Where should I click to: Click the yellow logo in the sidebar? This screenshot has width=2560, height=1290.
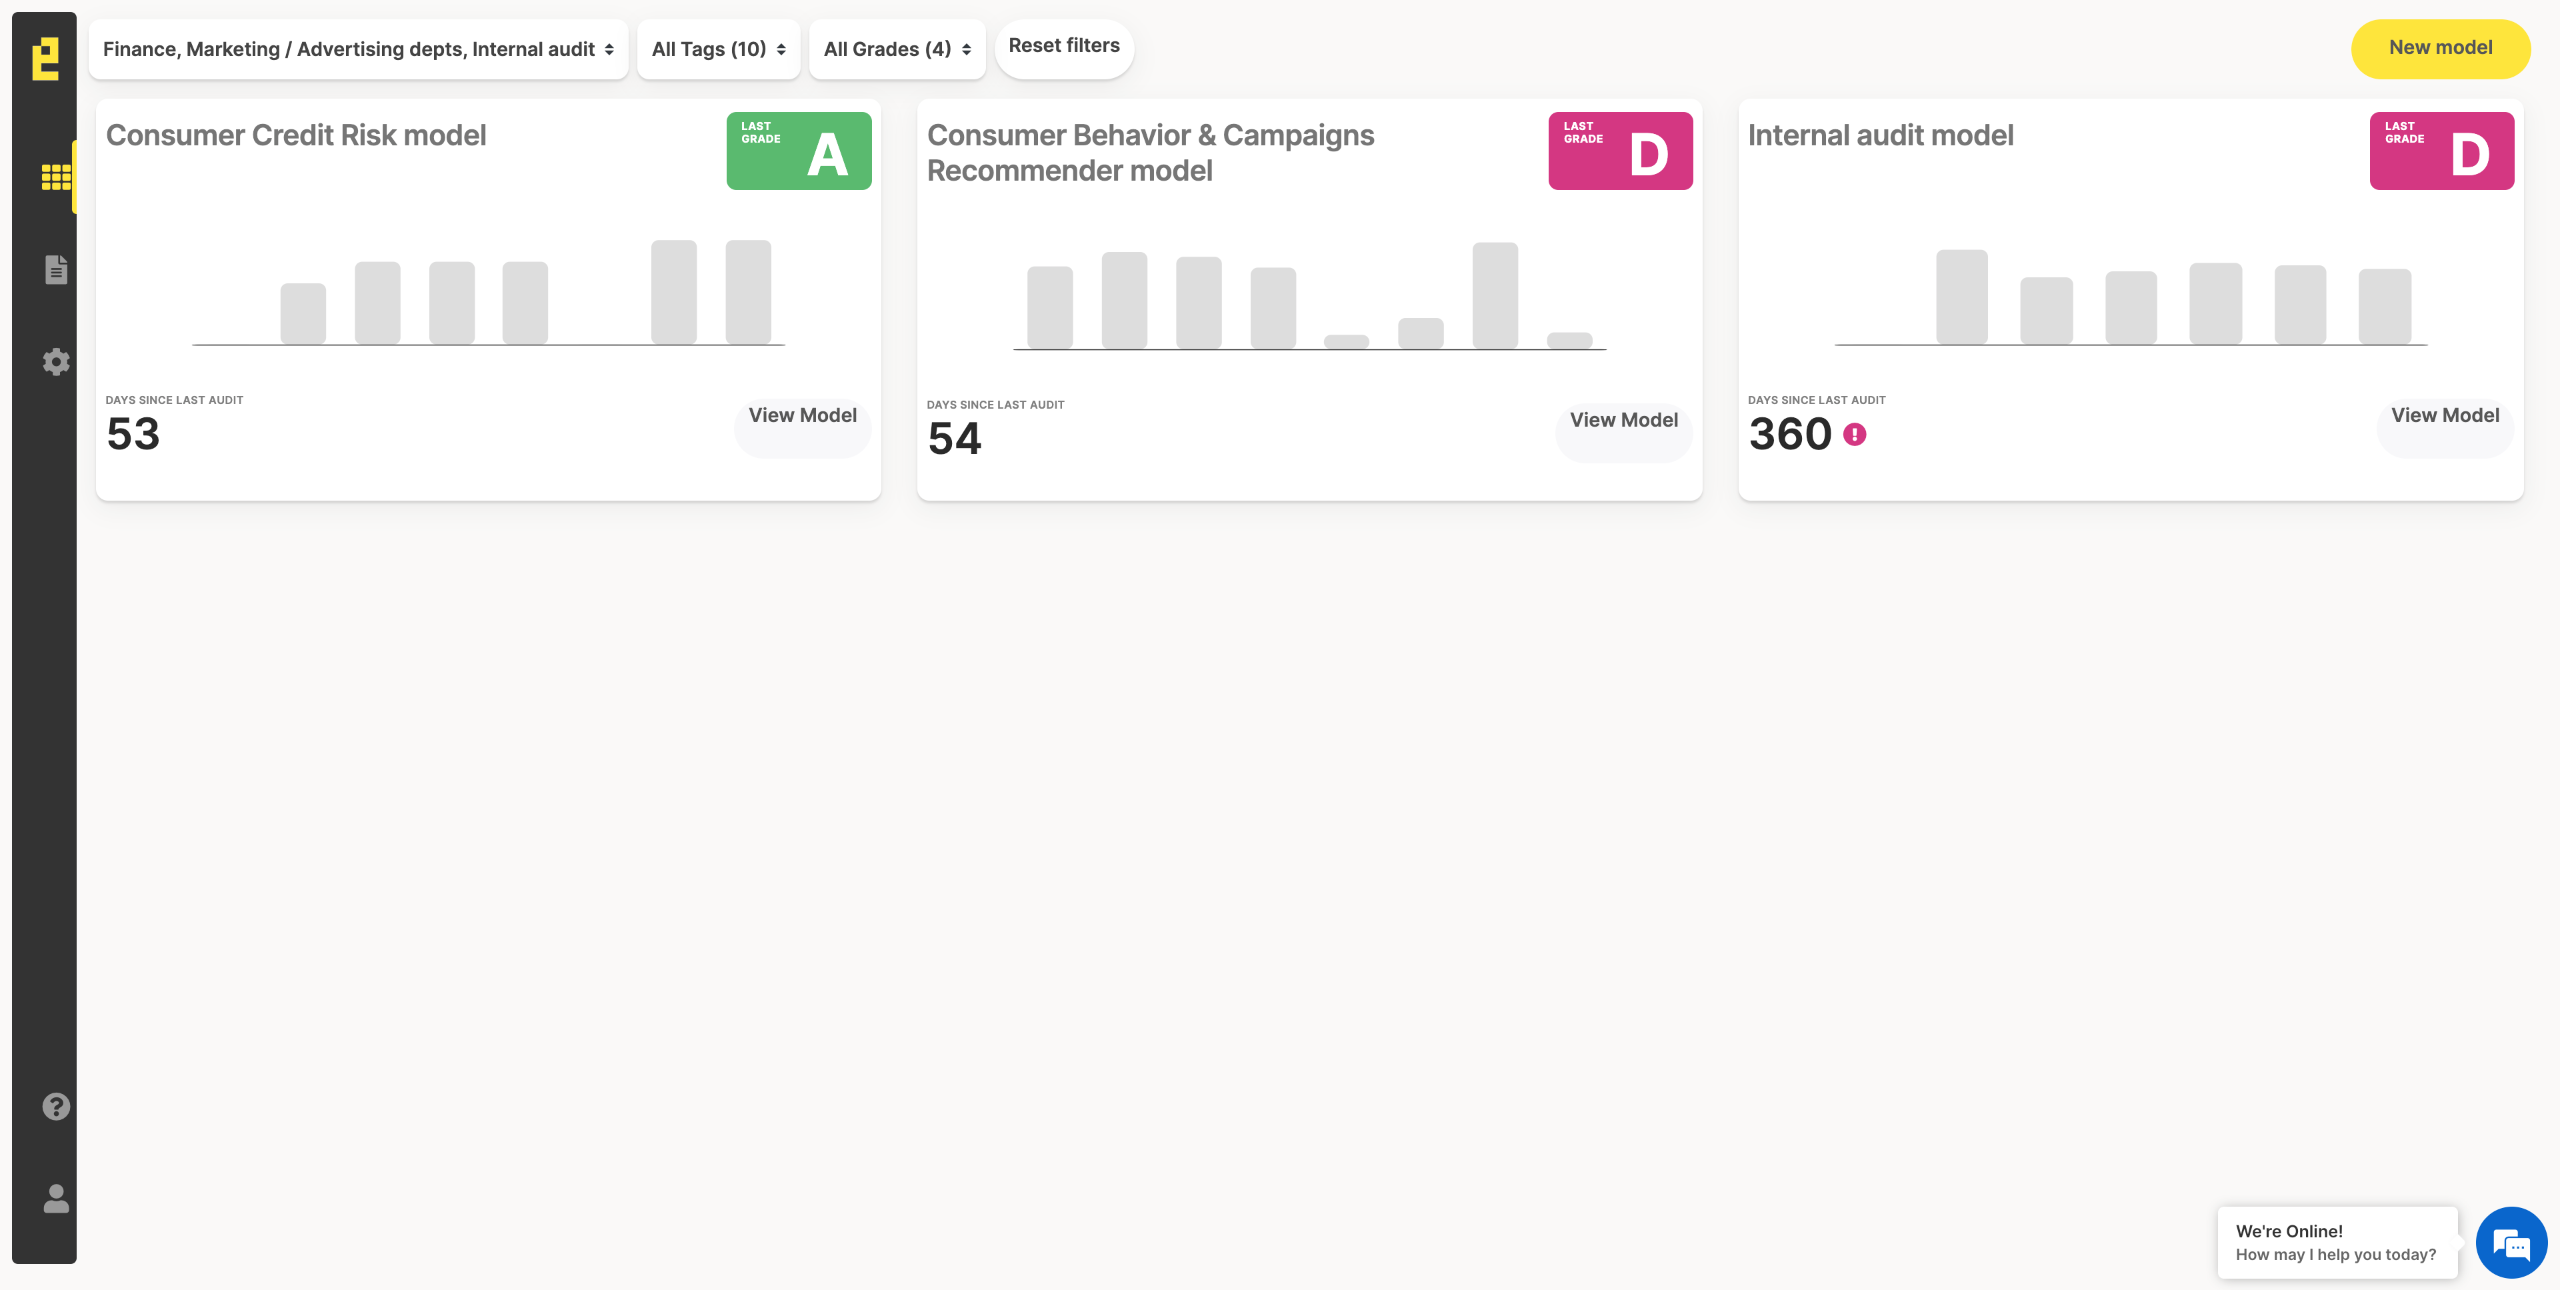click(x=45, y=59)
